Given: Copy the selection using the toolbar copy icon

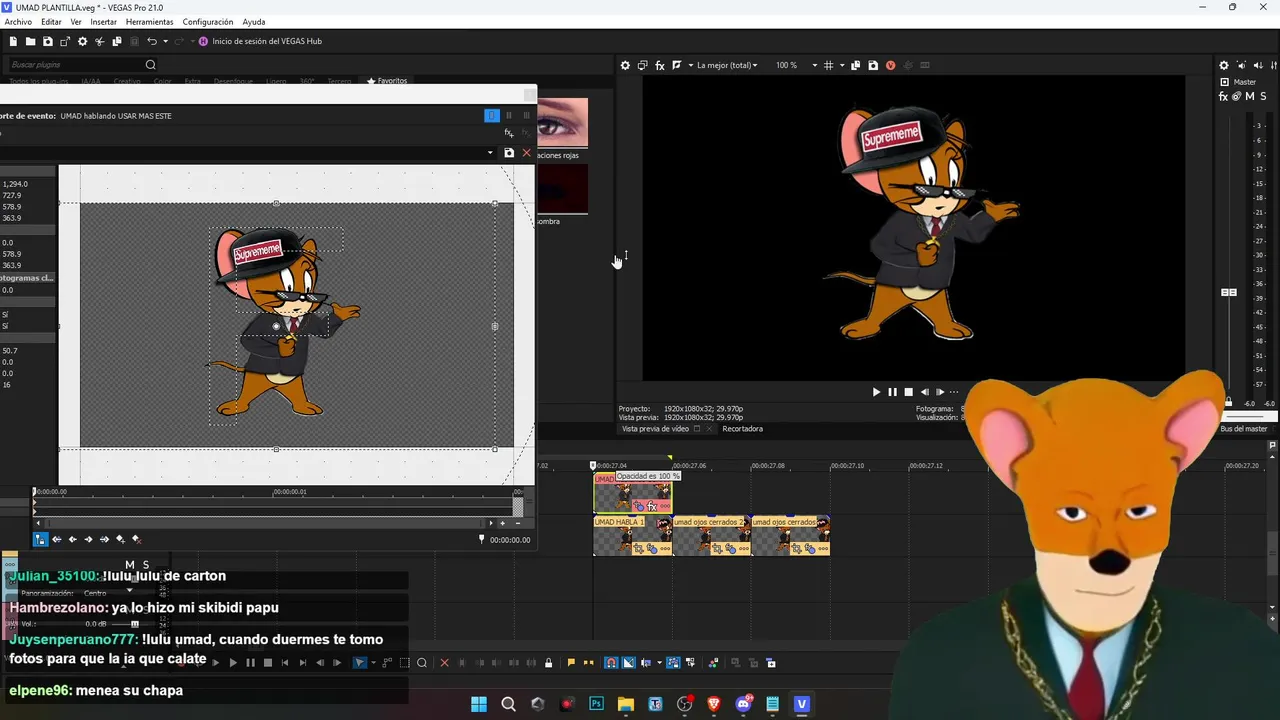Looking at the screenshot, I should (117, 41).
